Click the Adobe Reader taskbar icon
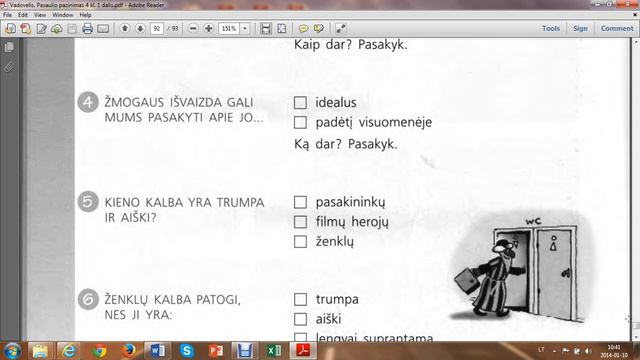 click(x=303, y=351)
